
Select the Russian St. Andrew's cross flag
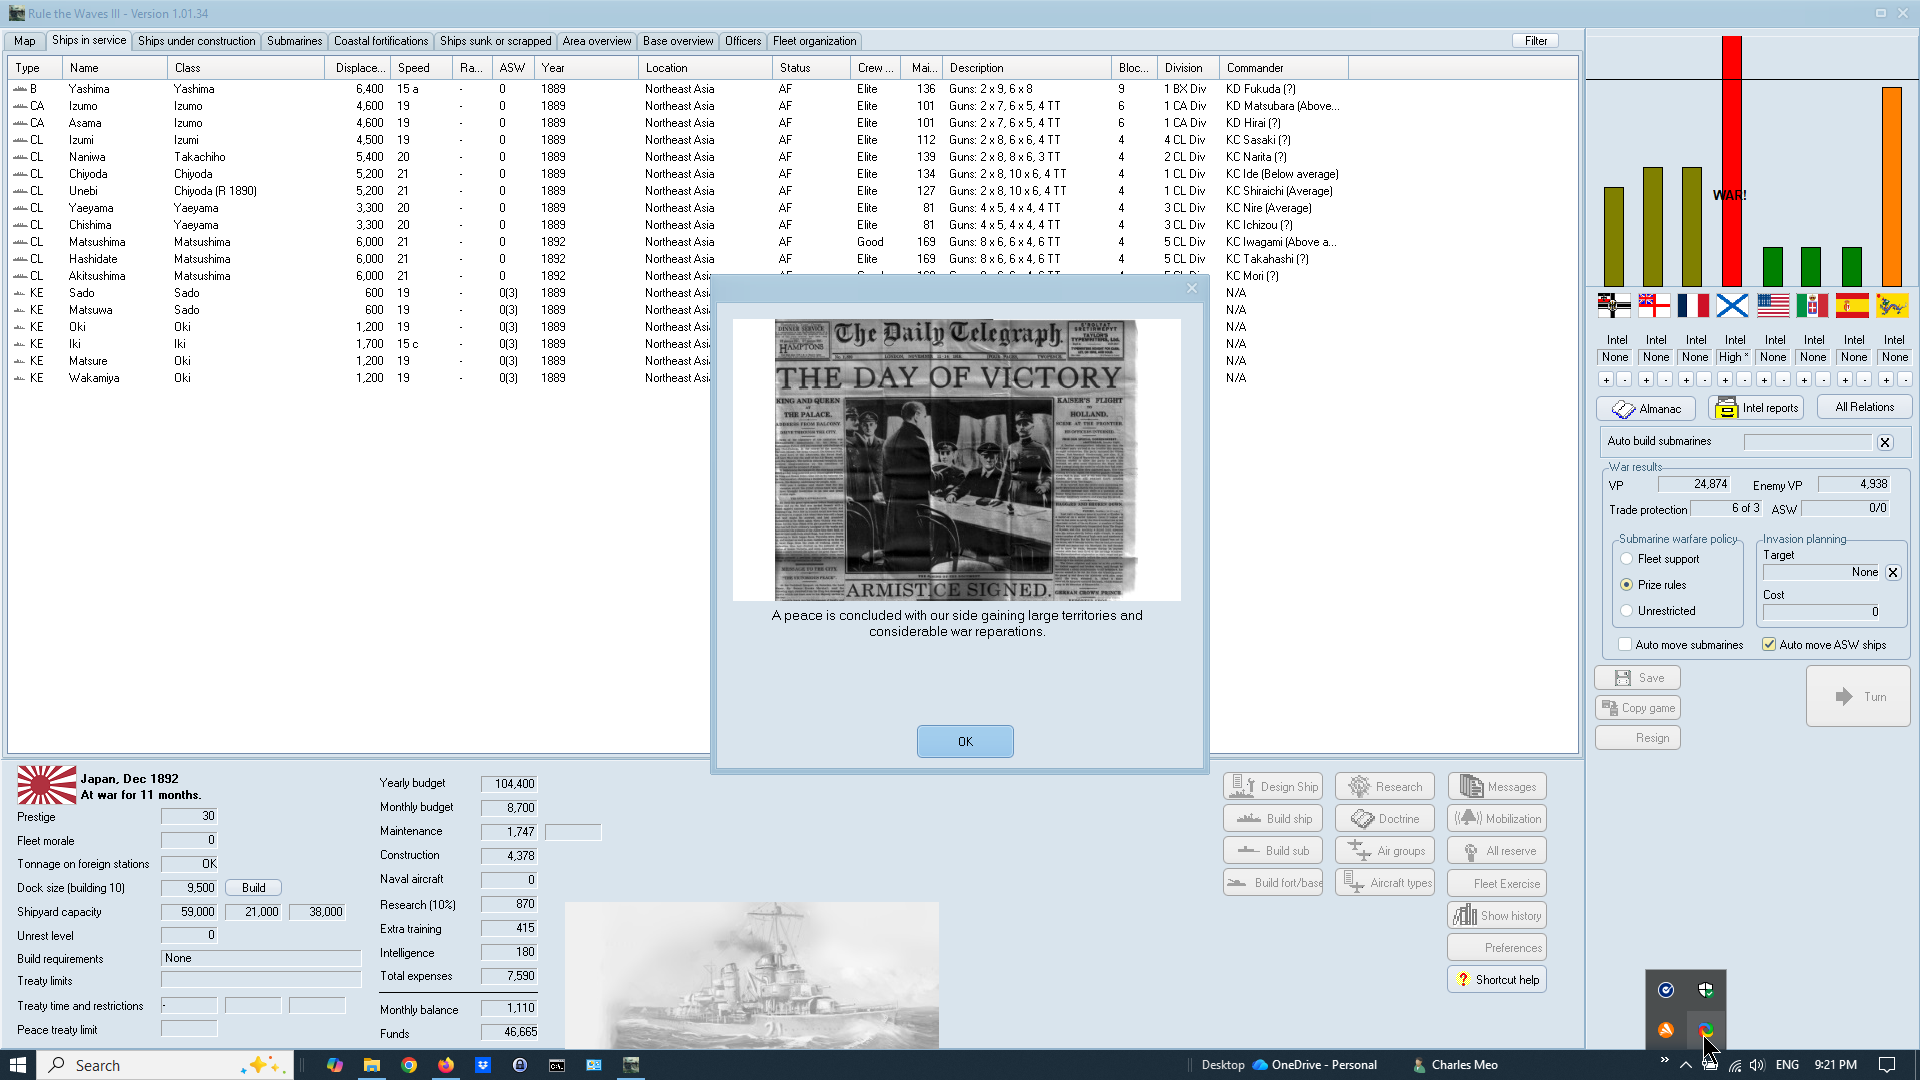coord(1733,306)
